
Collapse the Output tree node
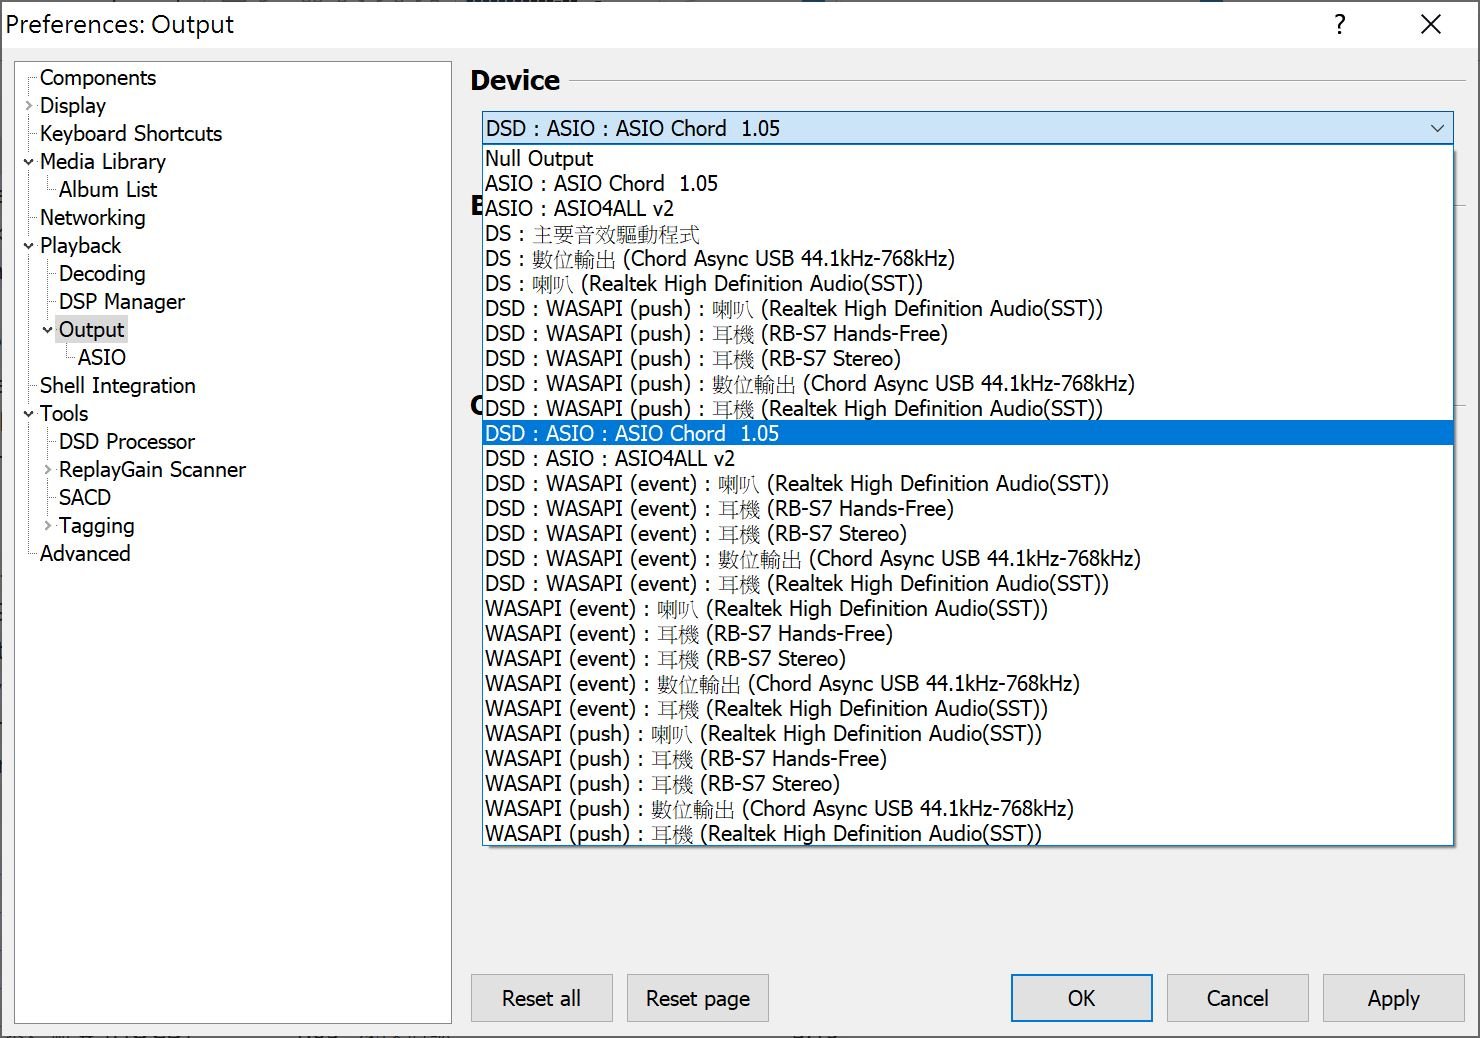48,329
